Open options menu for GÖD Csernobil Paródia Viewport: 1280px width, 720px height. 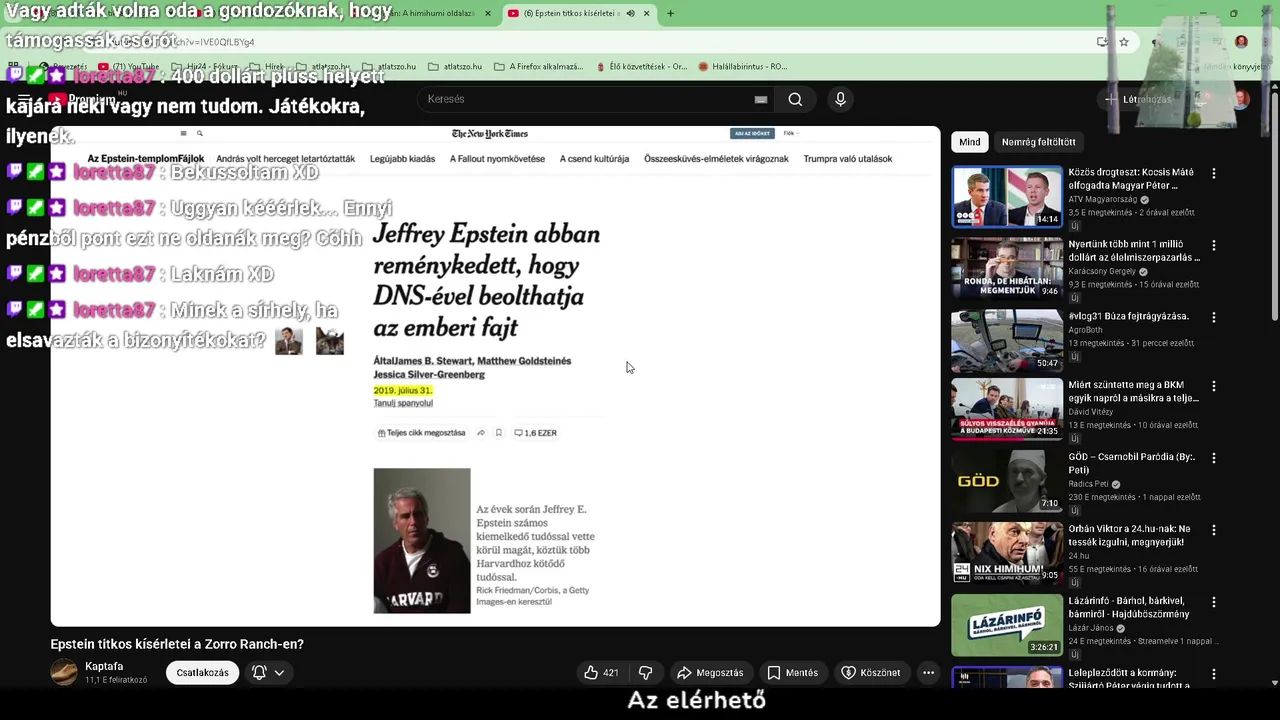[x=1214, y=458]
